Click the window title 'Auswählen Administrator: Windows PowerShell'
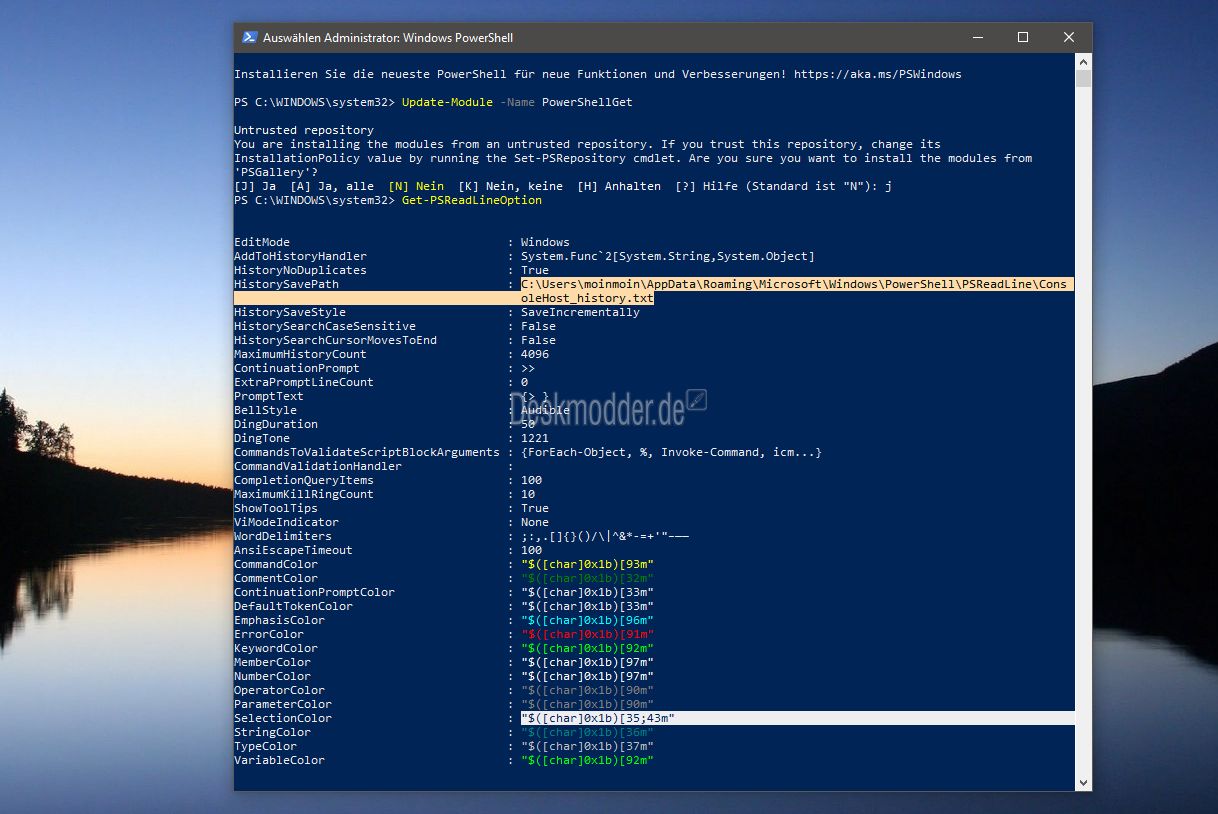 [x=387, y=38]
